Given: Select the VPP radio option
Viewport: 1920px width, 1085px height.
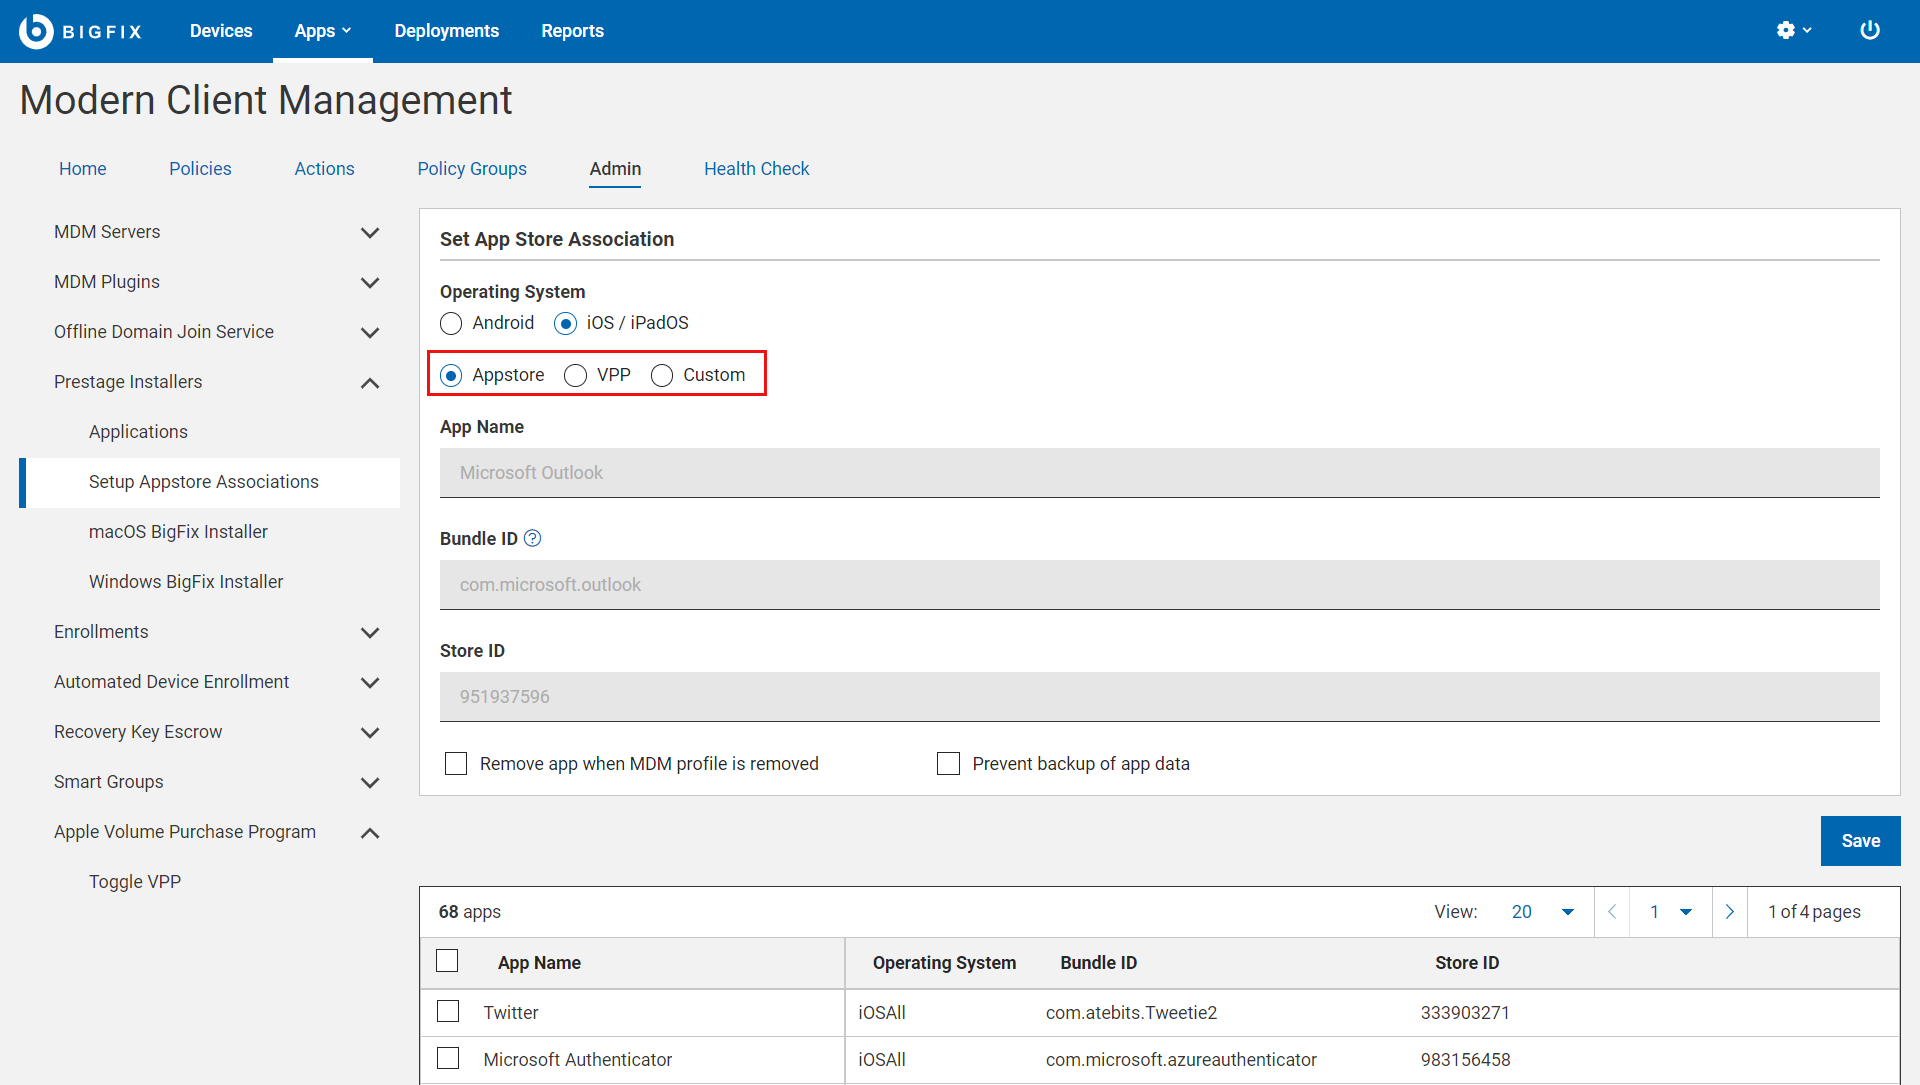Looking at the screenshot, I should (x=575, y=376).
